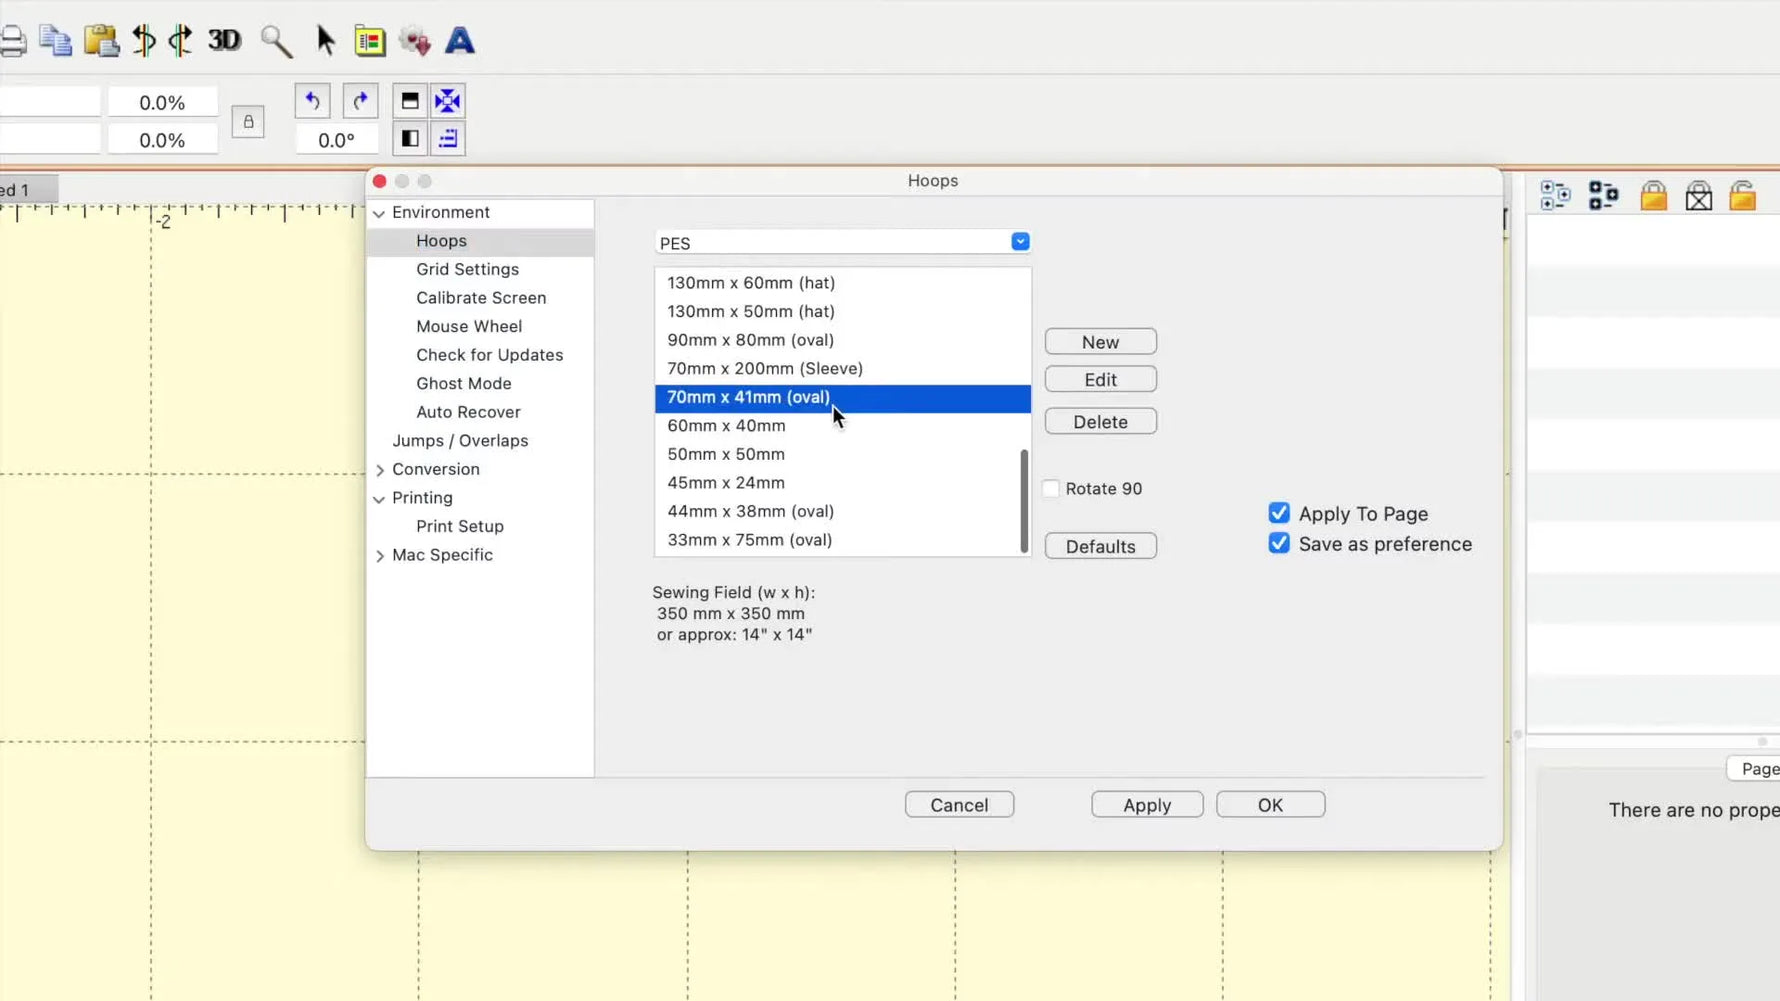Open Grid Settings in the sidebar
The width and height of the screenshot is (1780, 1001).
[467, 269]
